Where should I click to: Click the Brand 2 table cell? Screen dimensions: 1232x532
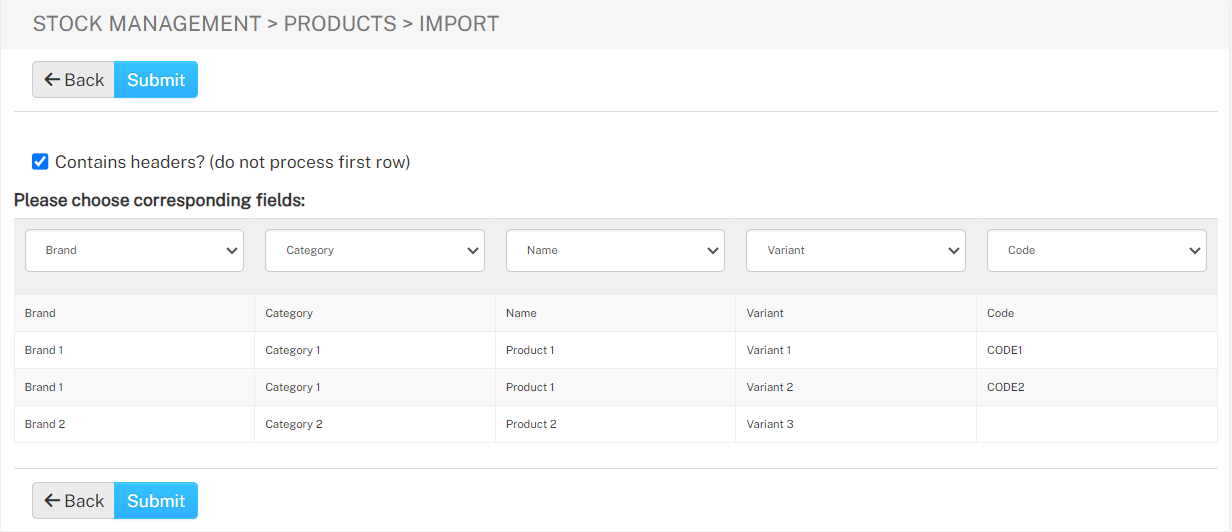134,424
